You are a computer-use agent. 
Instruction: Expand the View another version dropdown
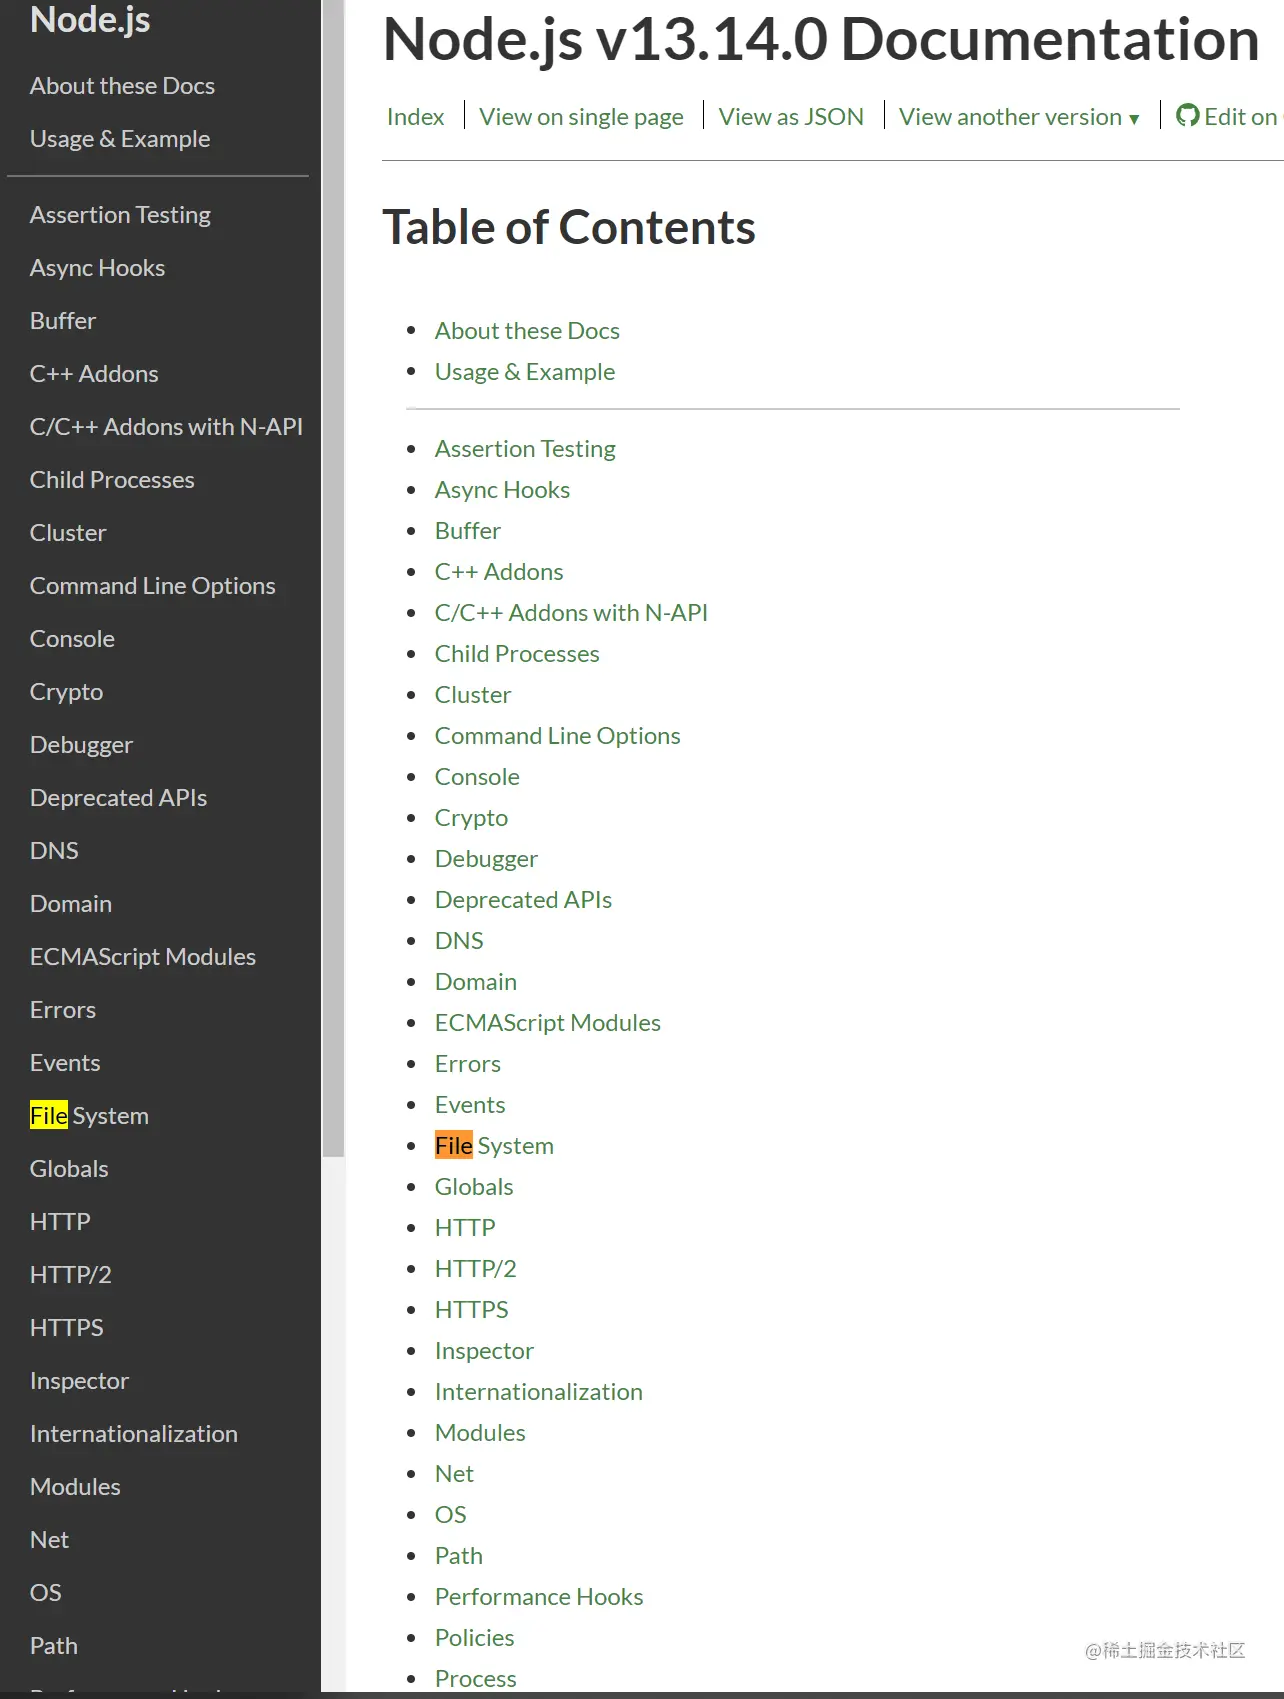point(1019,117)
